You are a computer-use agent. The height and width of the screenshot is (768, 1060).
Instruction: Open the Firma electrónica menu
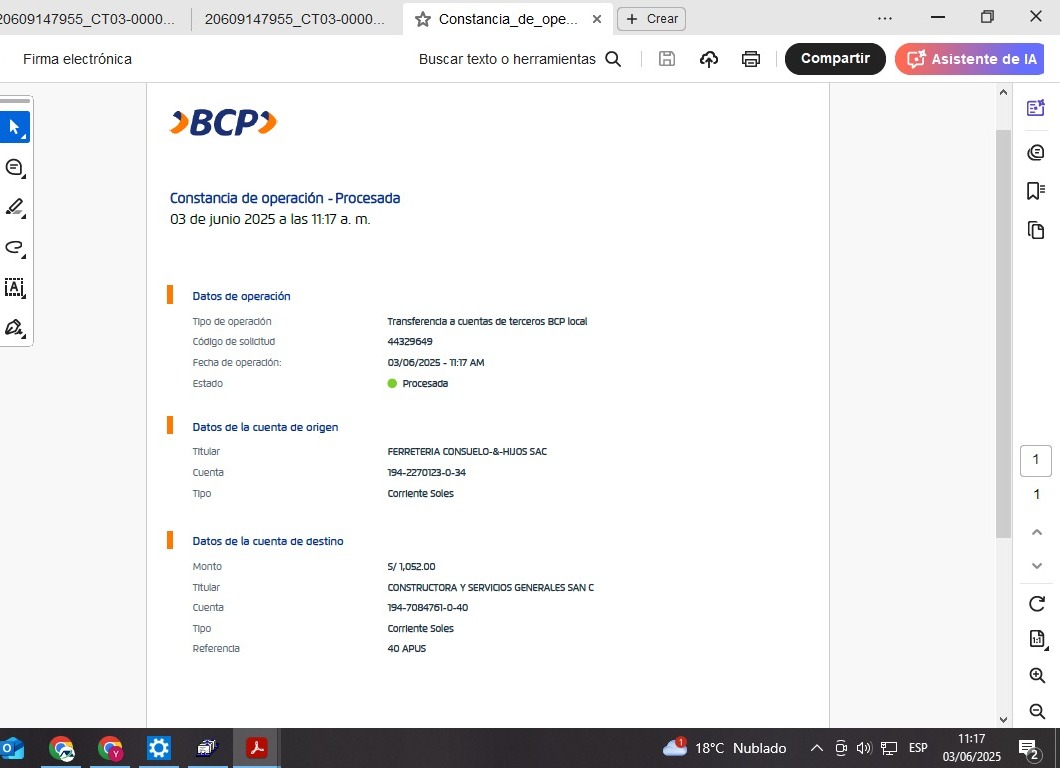click(x=77, y=59)
